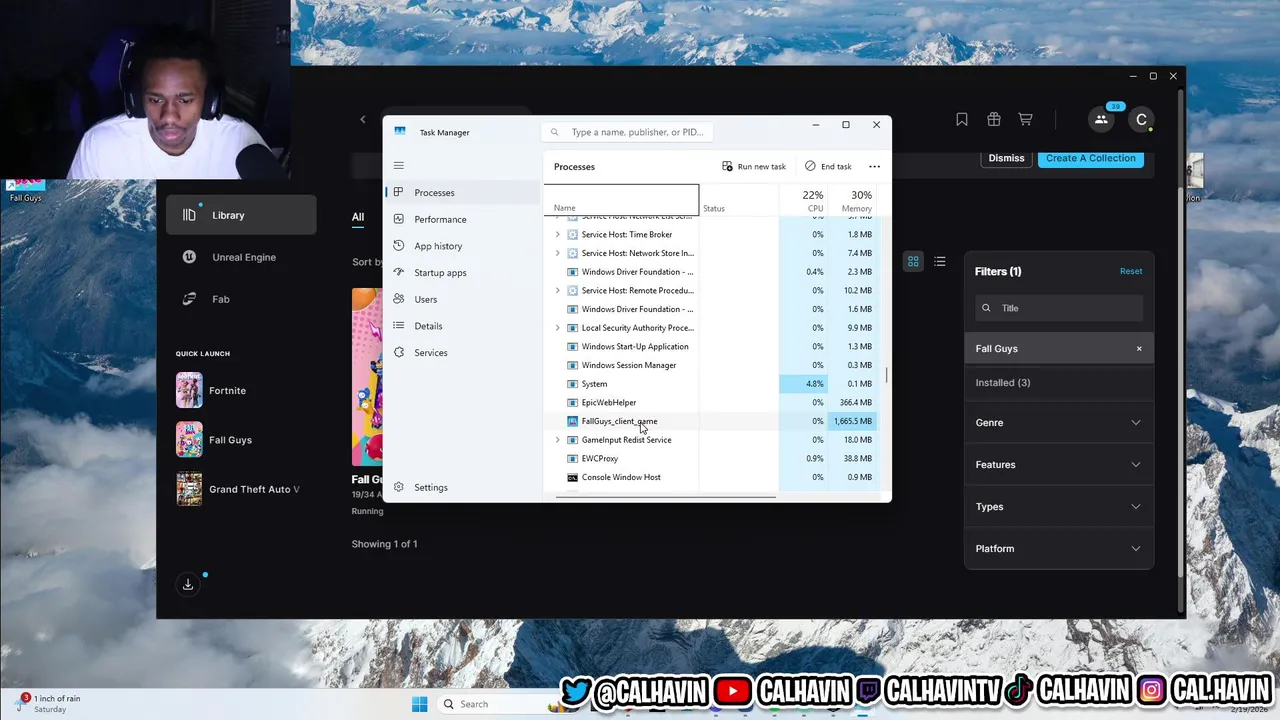Open Library in Epic sidebar
This screenshot has height=720, width=1280.
pos(241,215)
